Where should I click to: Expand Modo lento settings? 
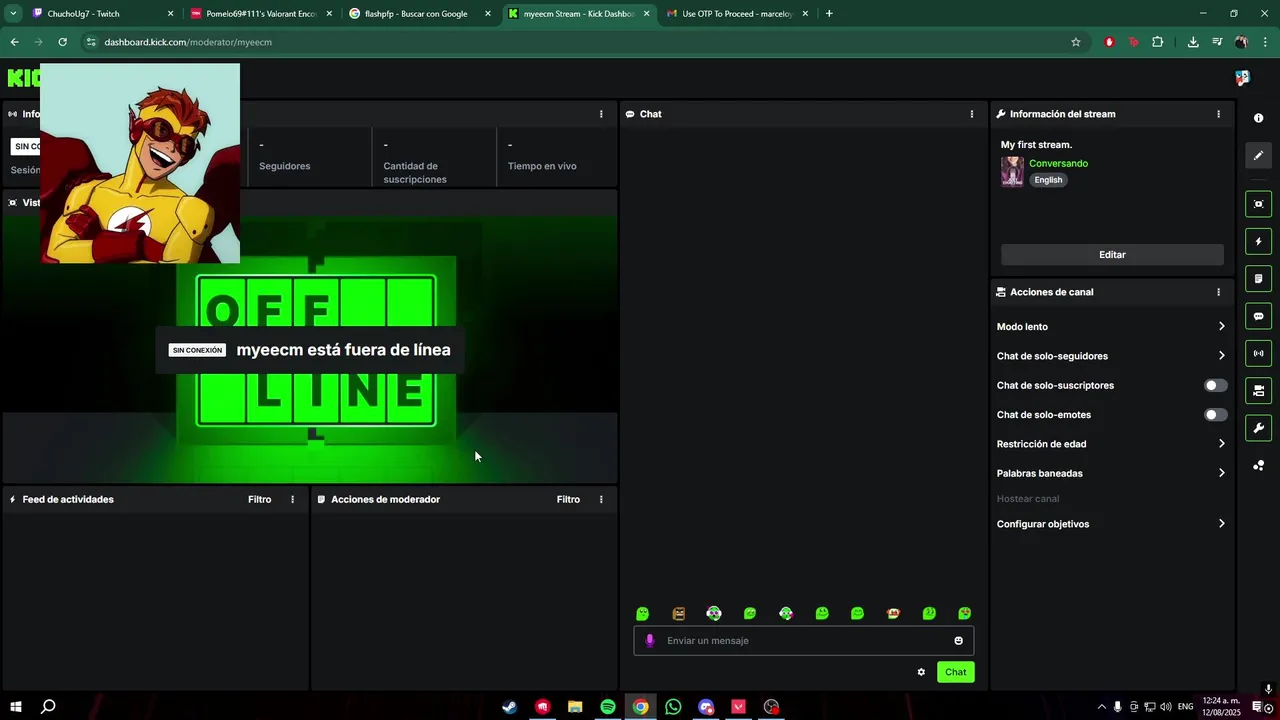1111,327
